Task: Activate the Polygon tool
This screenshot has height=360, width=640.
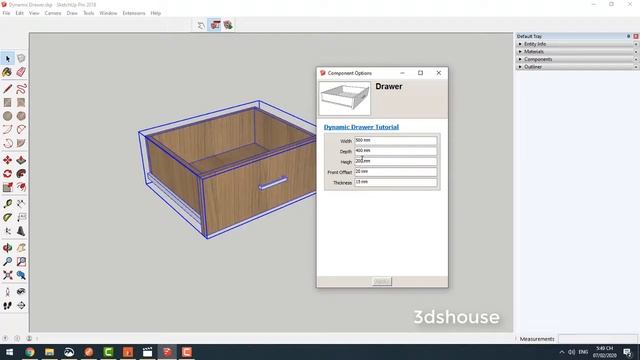Action: tap(21, 116)
